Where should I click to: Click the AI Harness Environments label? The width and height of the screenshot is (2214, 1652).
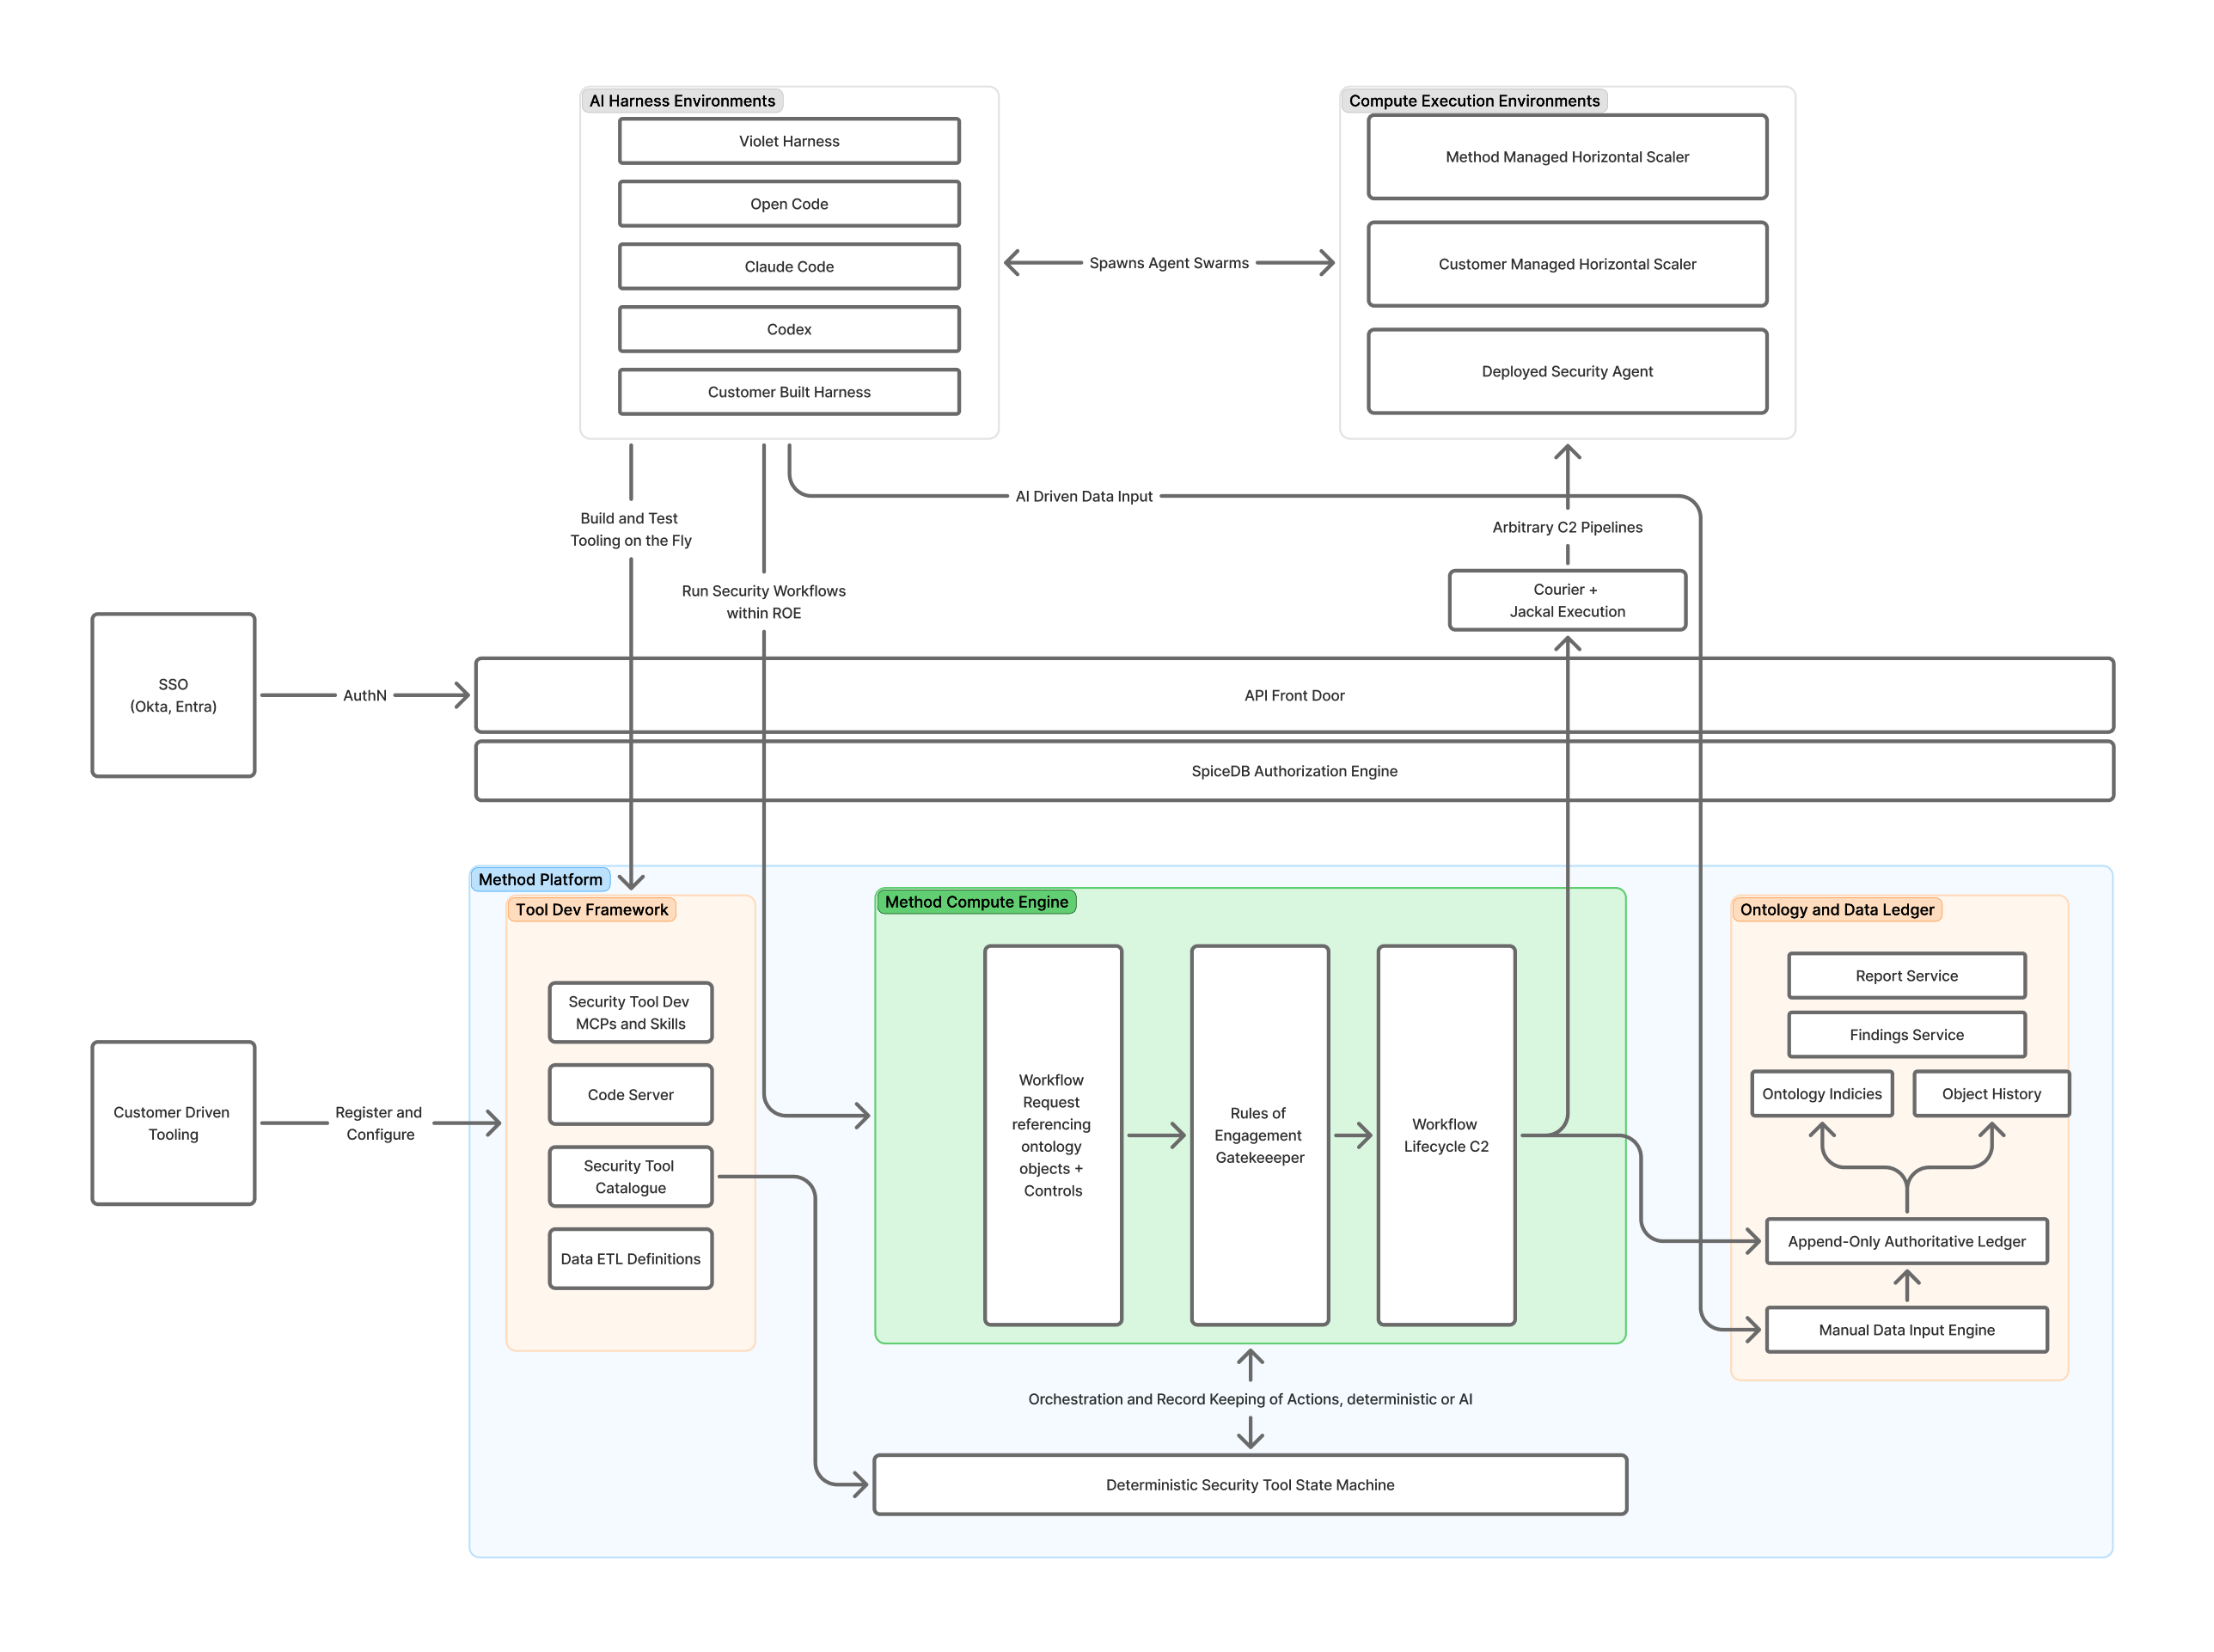pyautogui.click(x=682, y=101)
